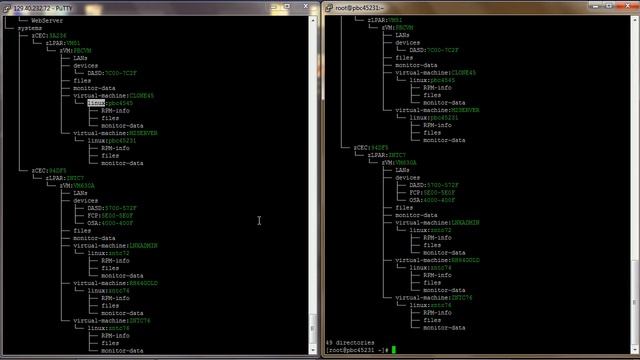Close the root@pbc45231 PuTTY window

point(628,6)
